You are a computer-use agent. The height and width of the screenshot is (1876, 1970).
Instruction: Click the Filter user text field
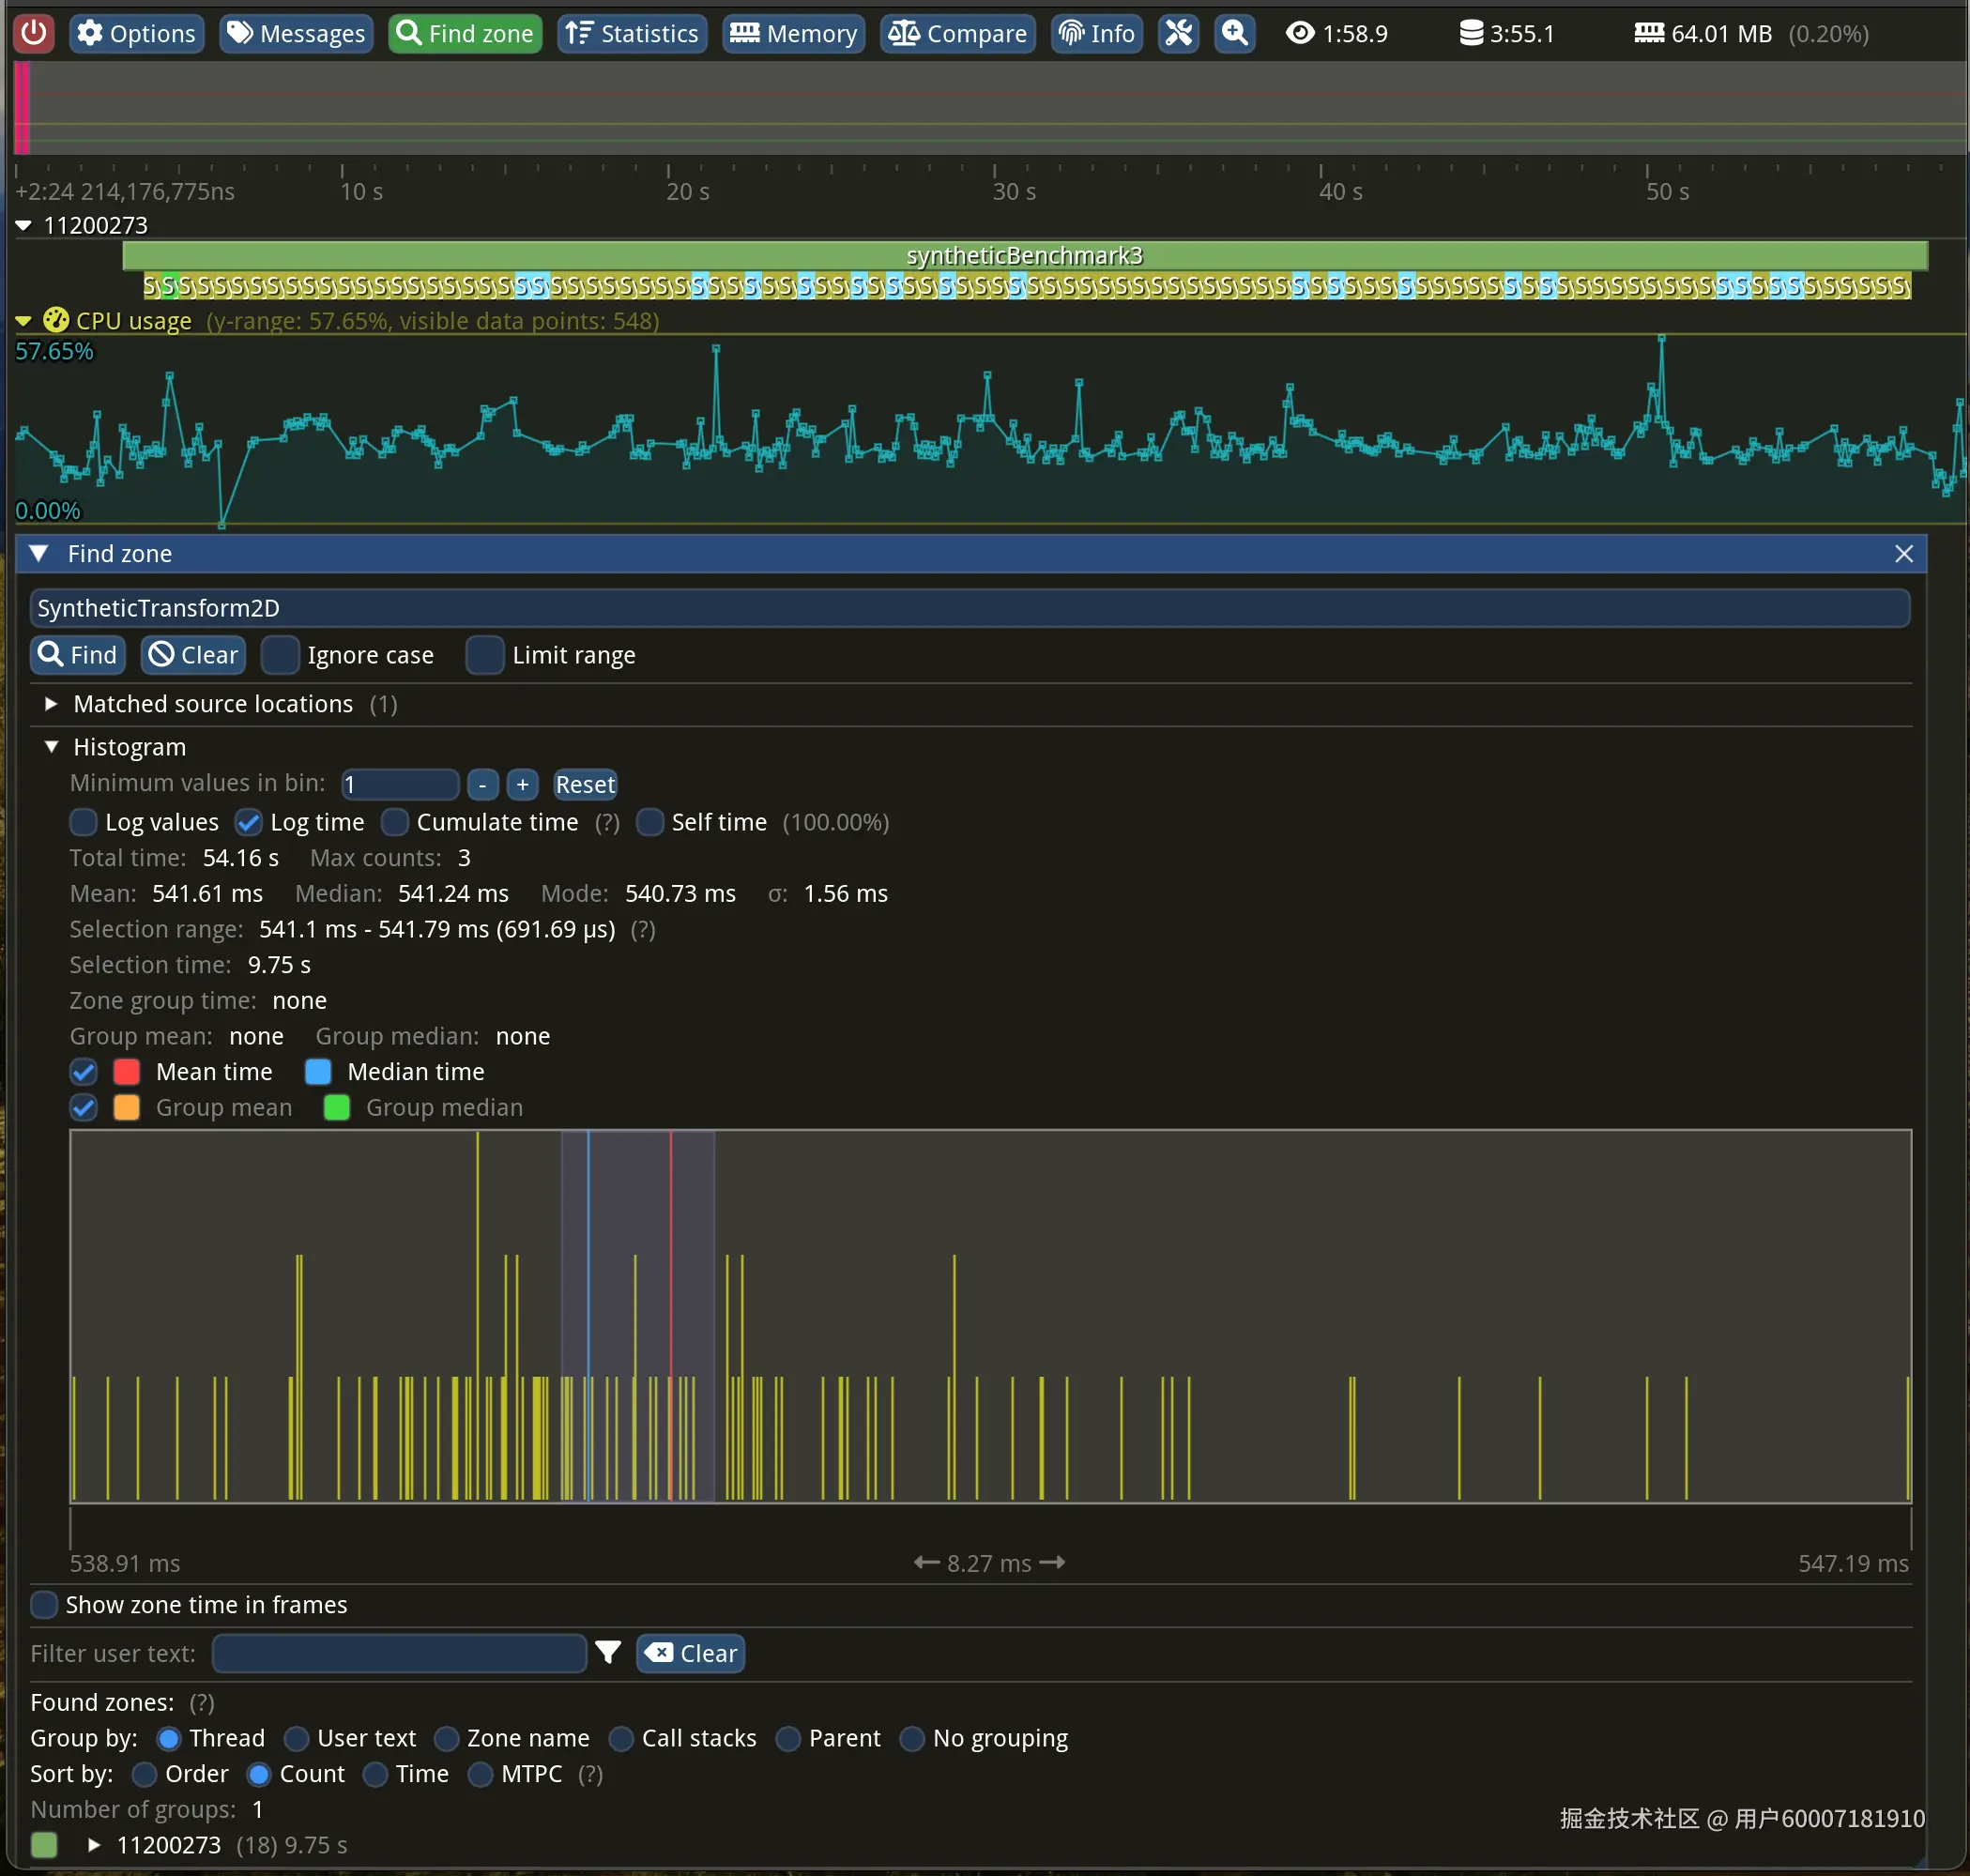(399, 1653)
